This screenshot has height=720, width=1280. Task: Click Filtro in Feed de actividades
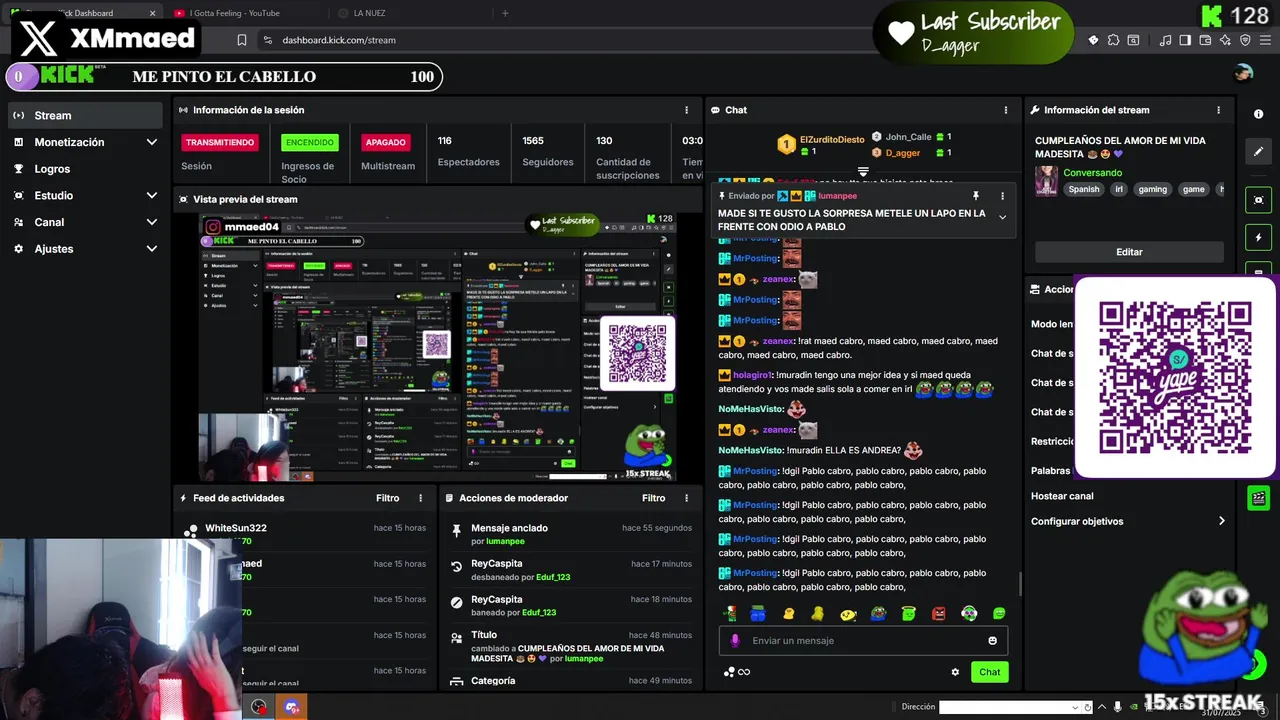[387, 498]
